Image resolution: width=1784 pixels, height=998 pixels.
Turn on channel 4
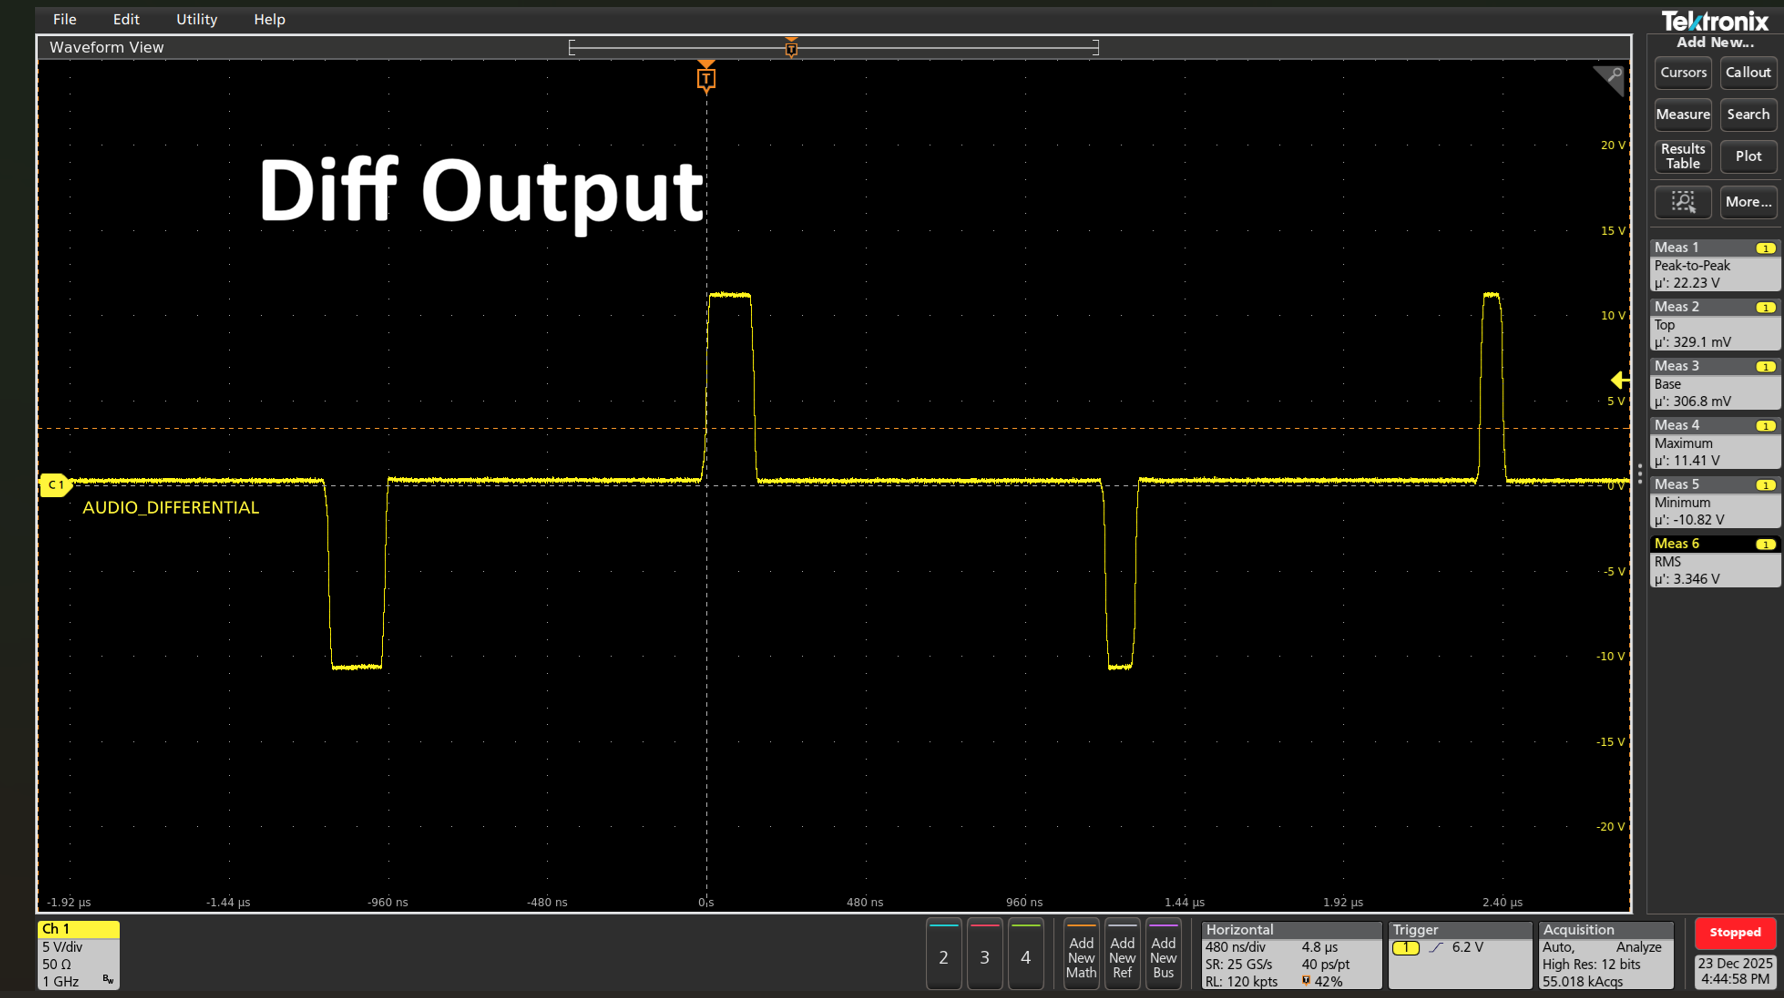pos(1025,955)
